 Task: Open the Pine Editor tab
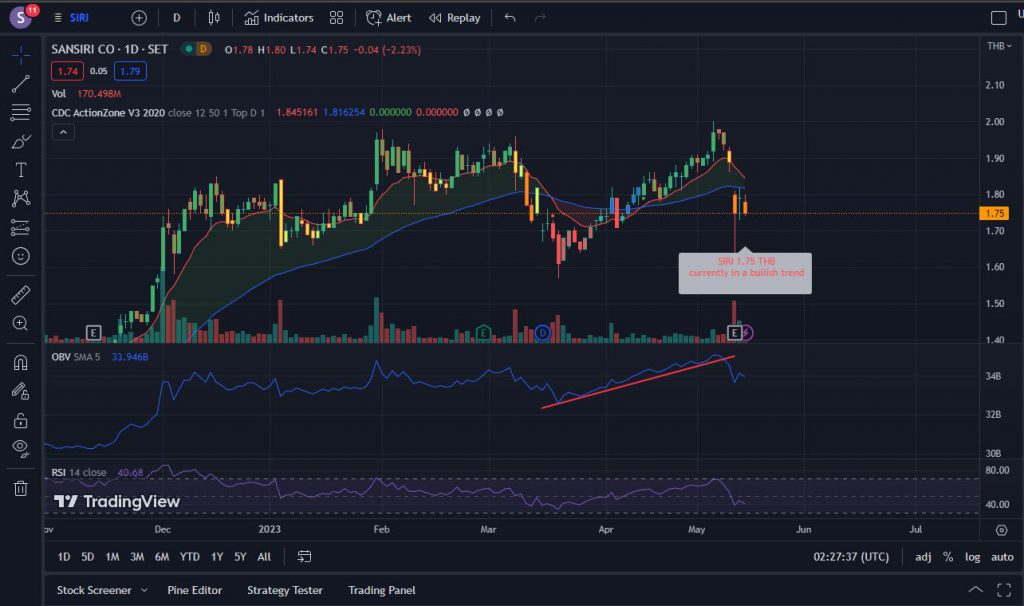pyautogui.click(x=195, y=590)
